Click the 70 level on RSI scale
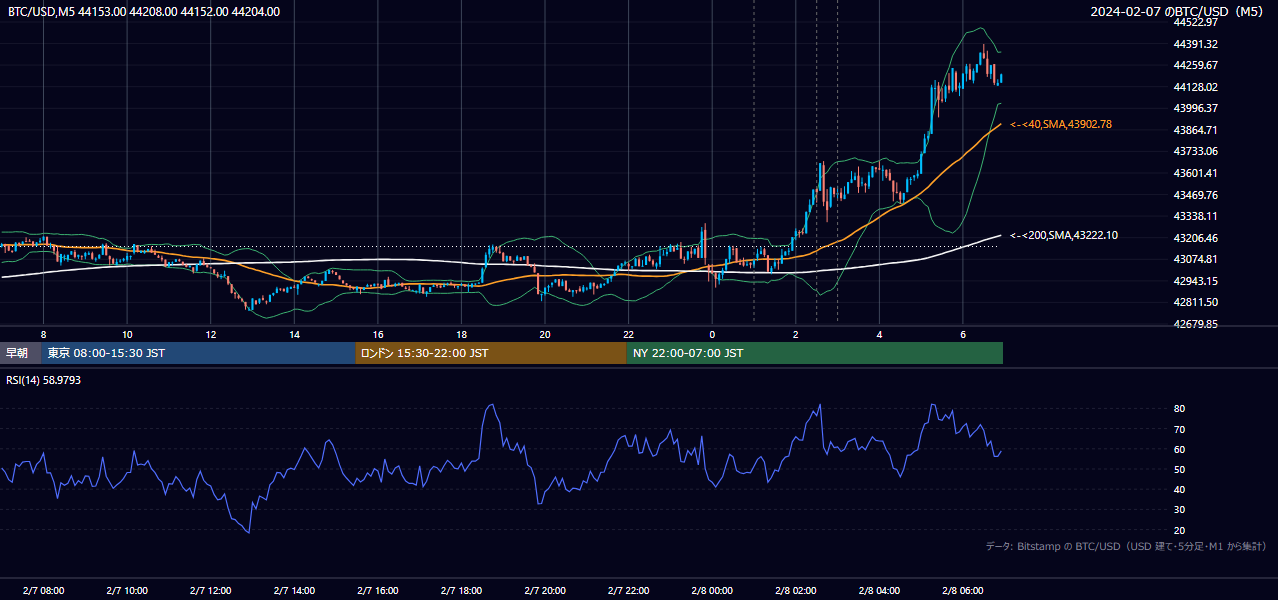1278x600 pixels. coord(1180,429)
